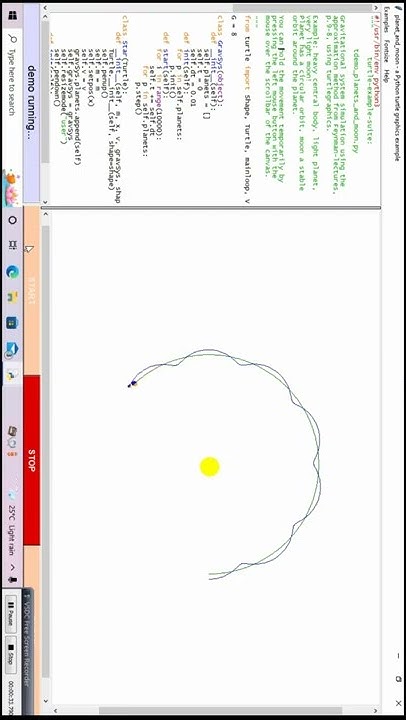
Task: Open the Help menu
Action: [x=387, y=75]
